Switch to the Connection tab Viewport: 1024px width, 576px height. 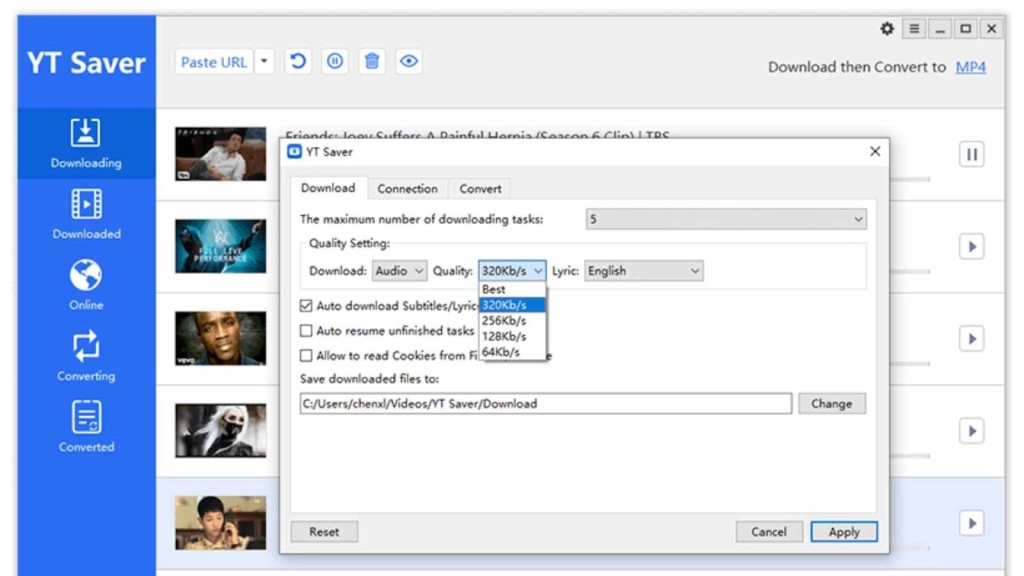click(x=407, y=188)
